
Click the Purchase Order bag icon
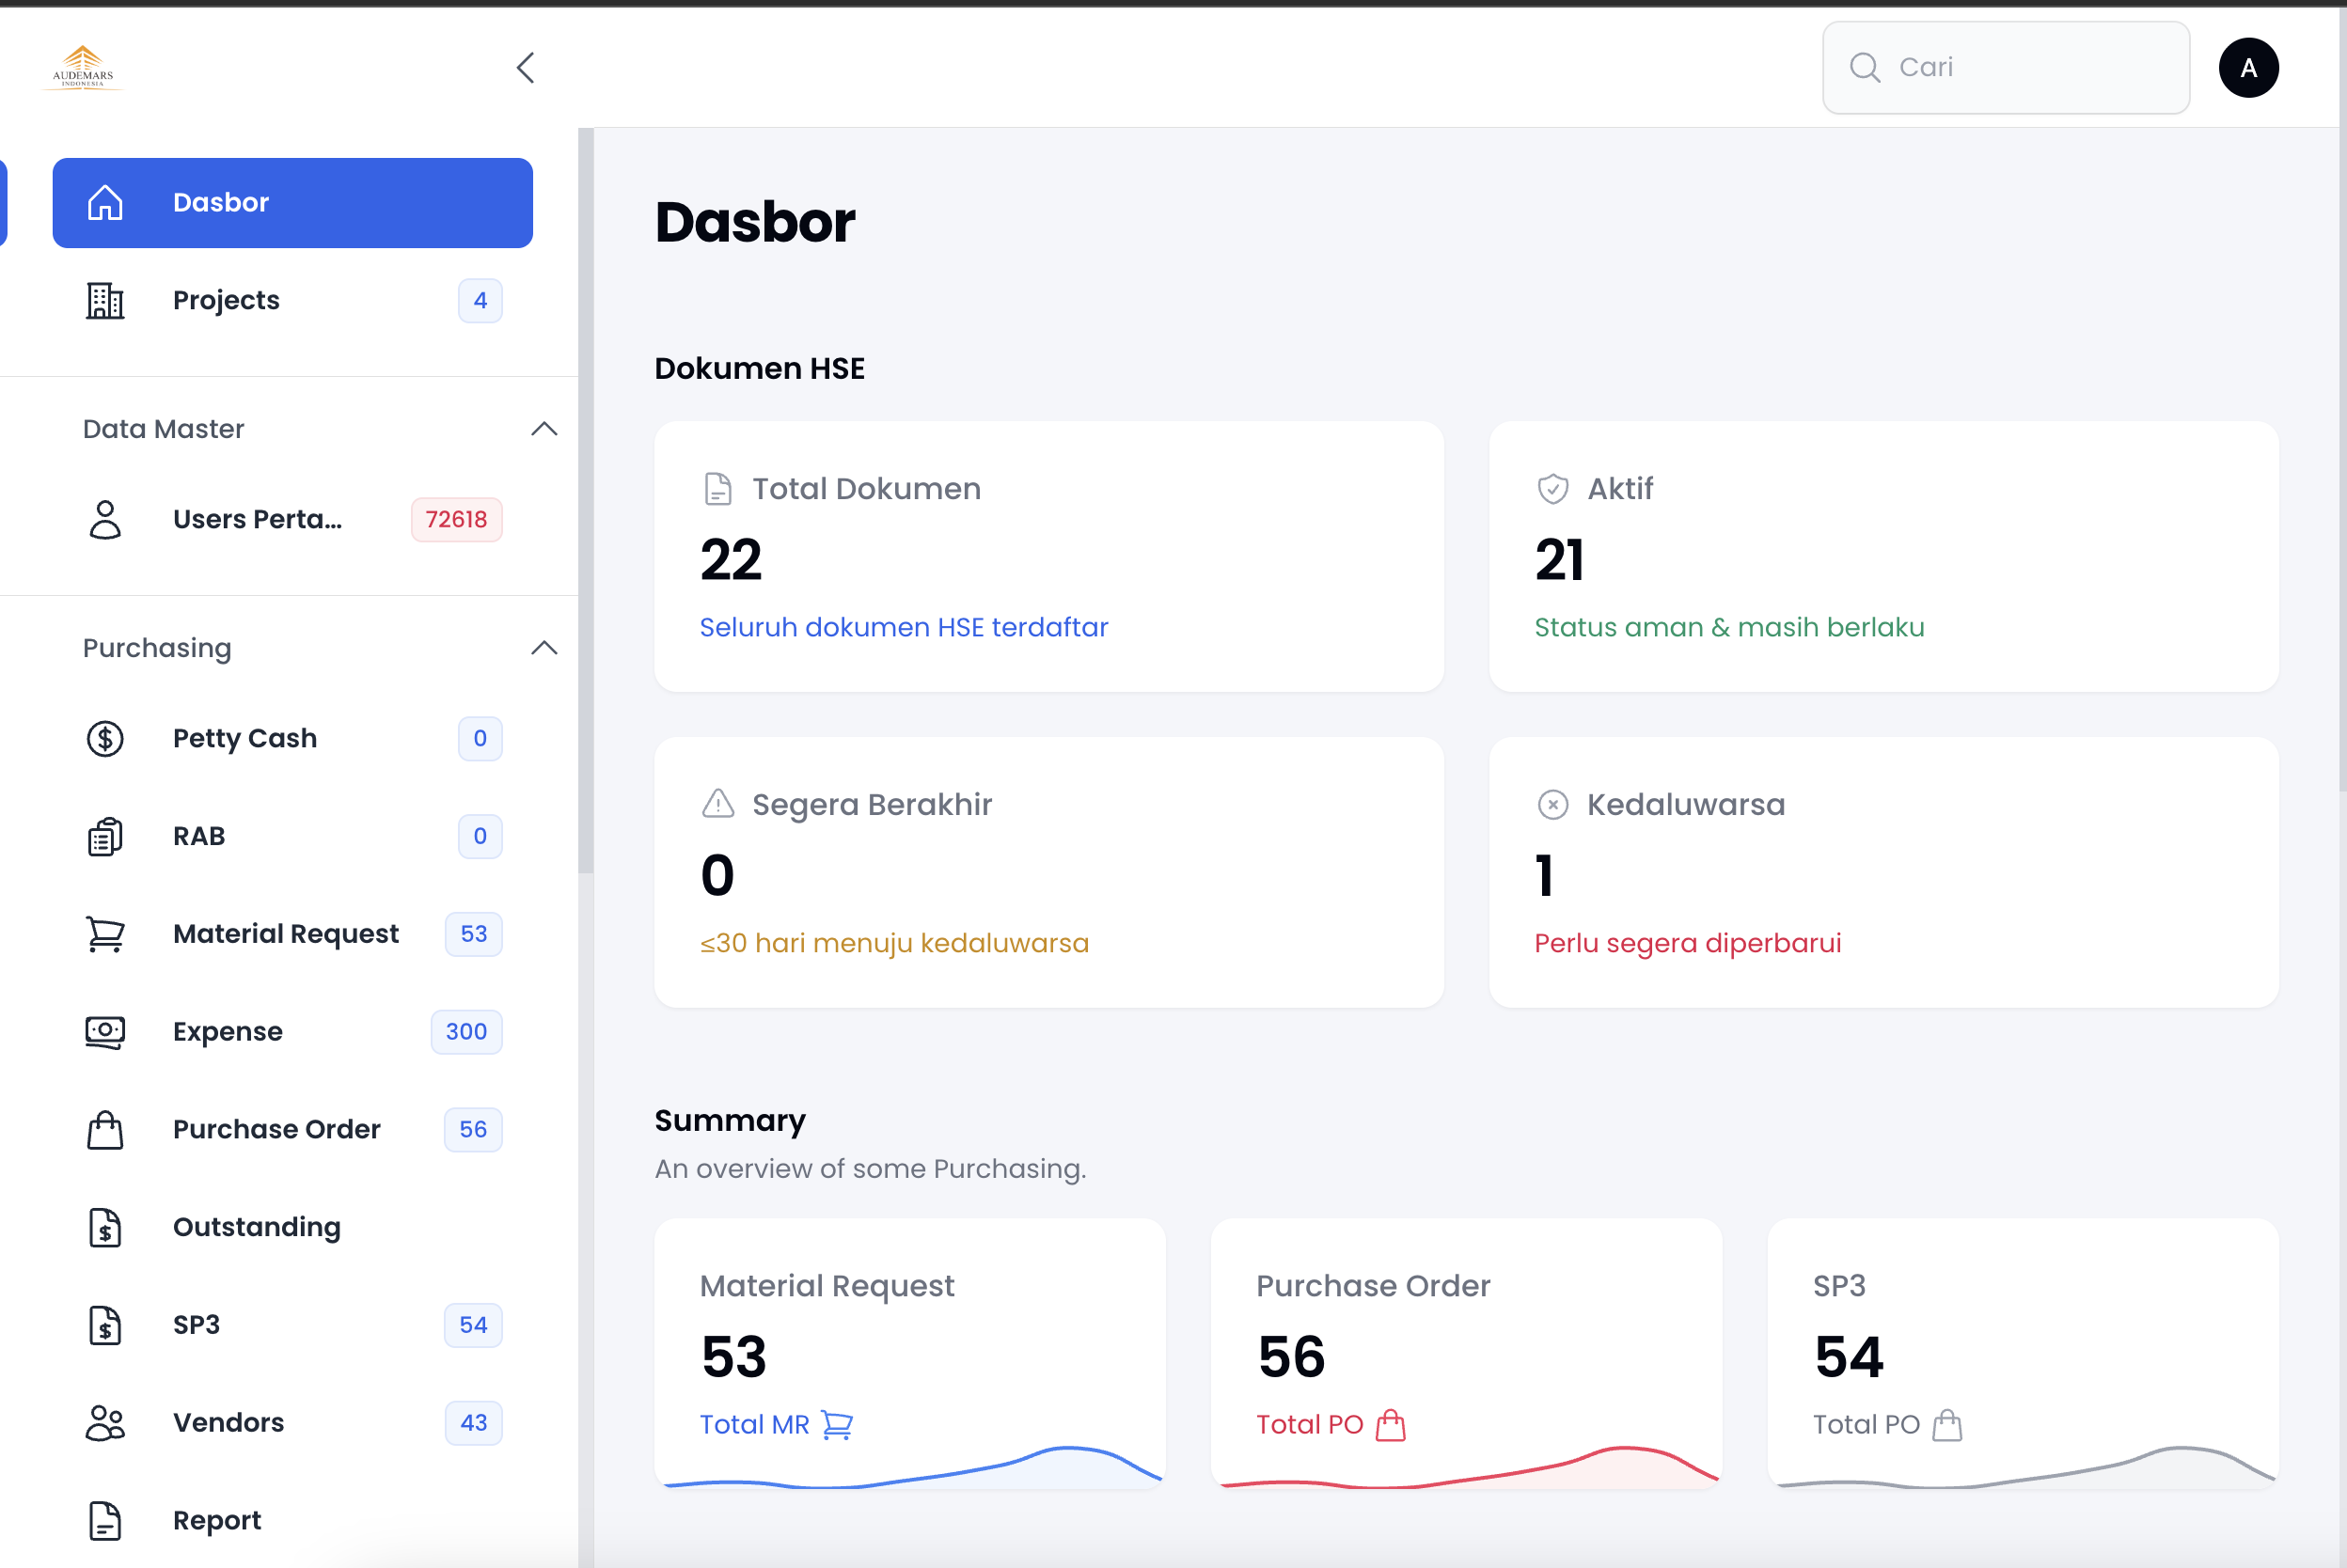105,1129
